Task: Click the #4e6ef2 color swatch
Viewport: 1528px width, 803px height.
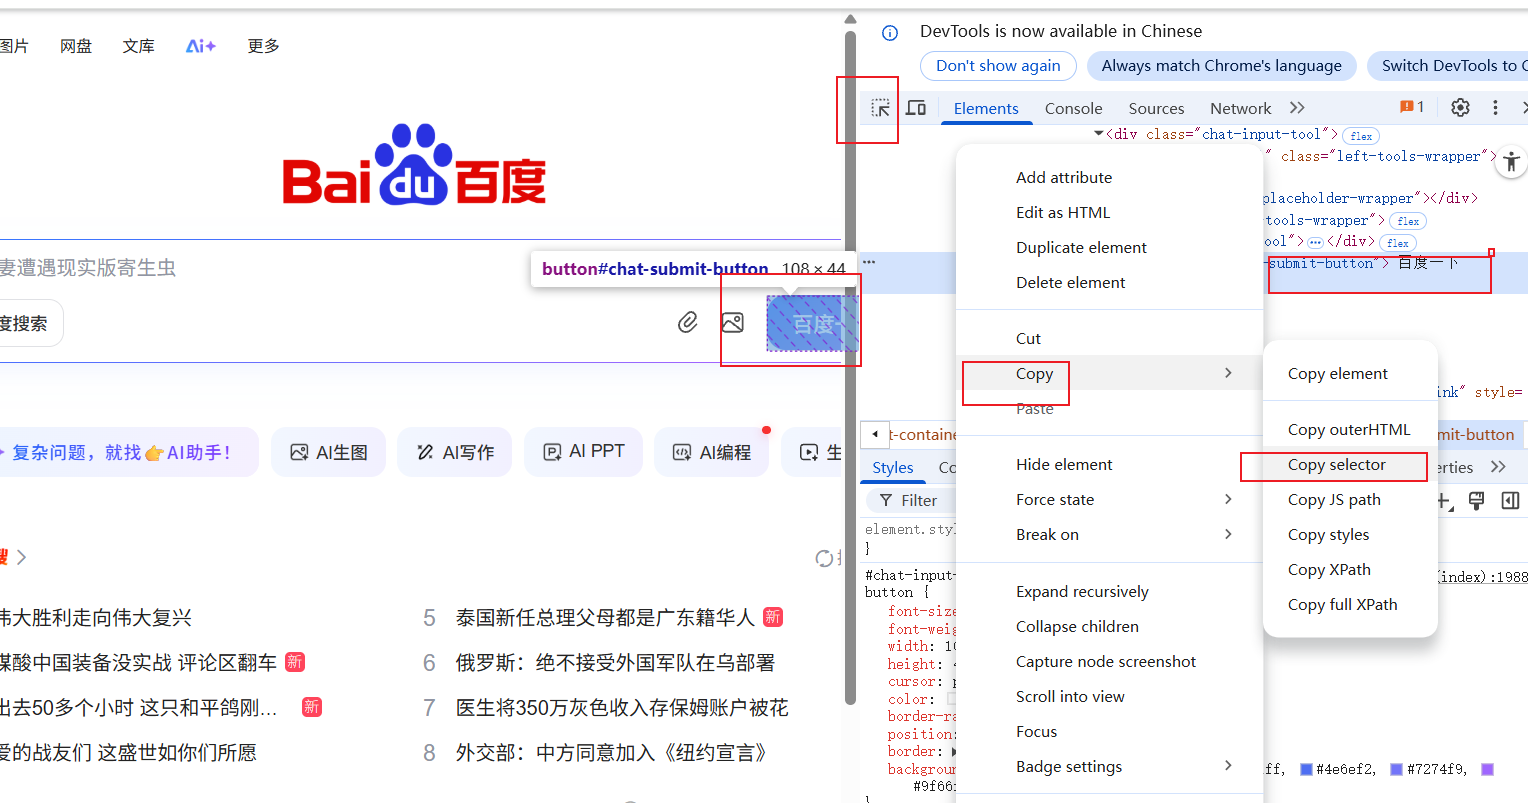Action: 1306,769
